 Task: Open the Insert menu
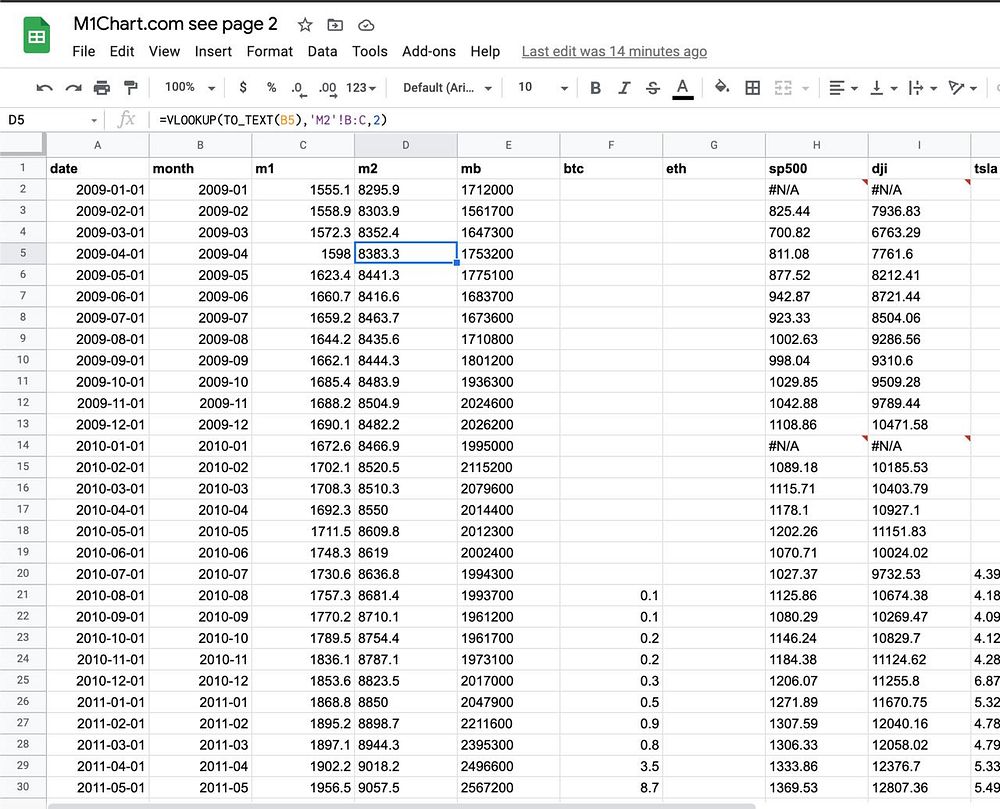(213, 51)
